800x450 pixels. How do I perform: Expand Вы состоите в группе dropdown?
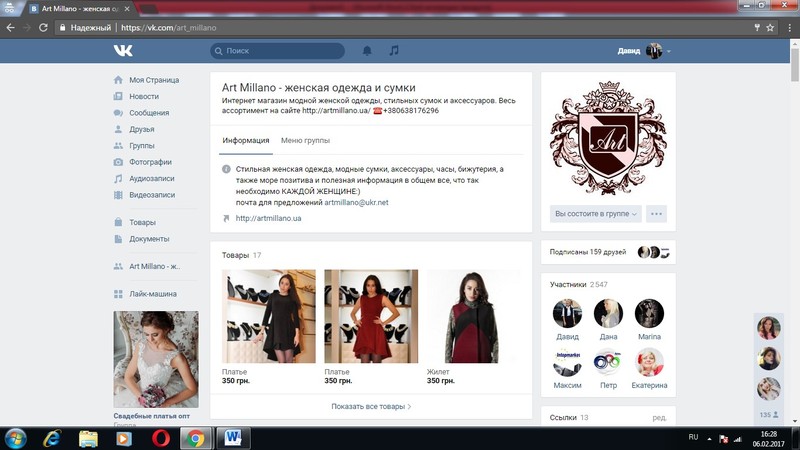(595, 214)
